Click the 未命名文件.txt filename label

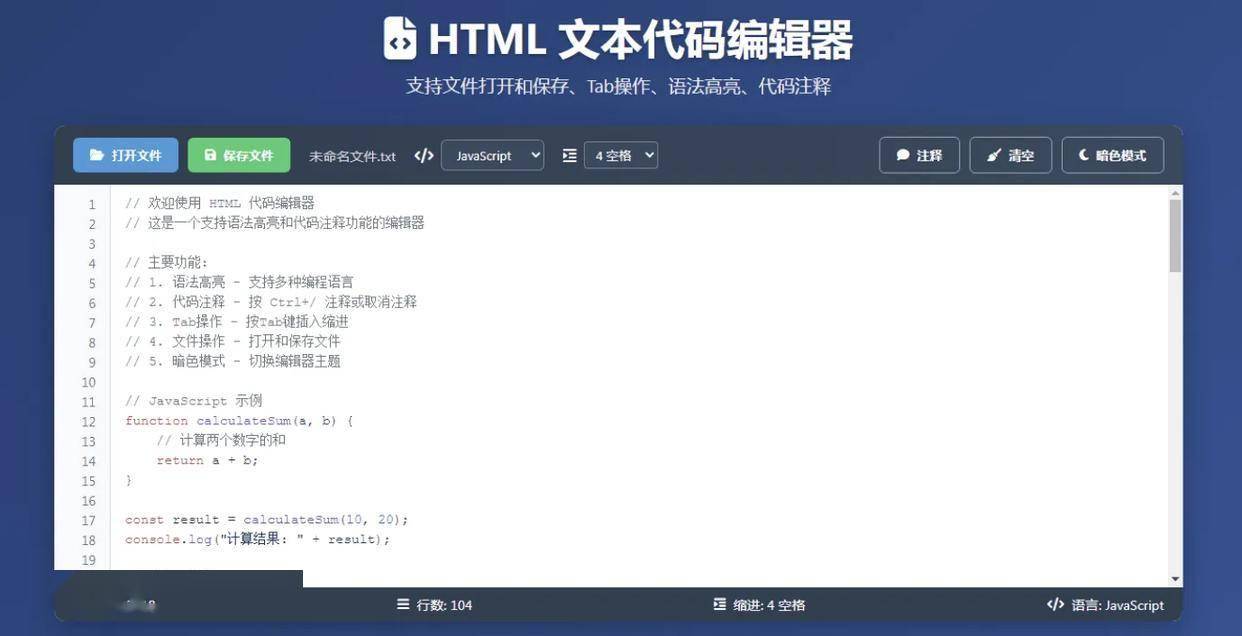pyautogui.click(x=352, y=157)
